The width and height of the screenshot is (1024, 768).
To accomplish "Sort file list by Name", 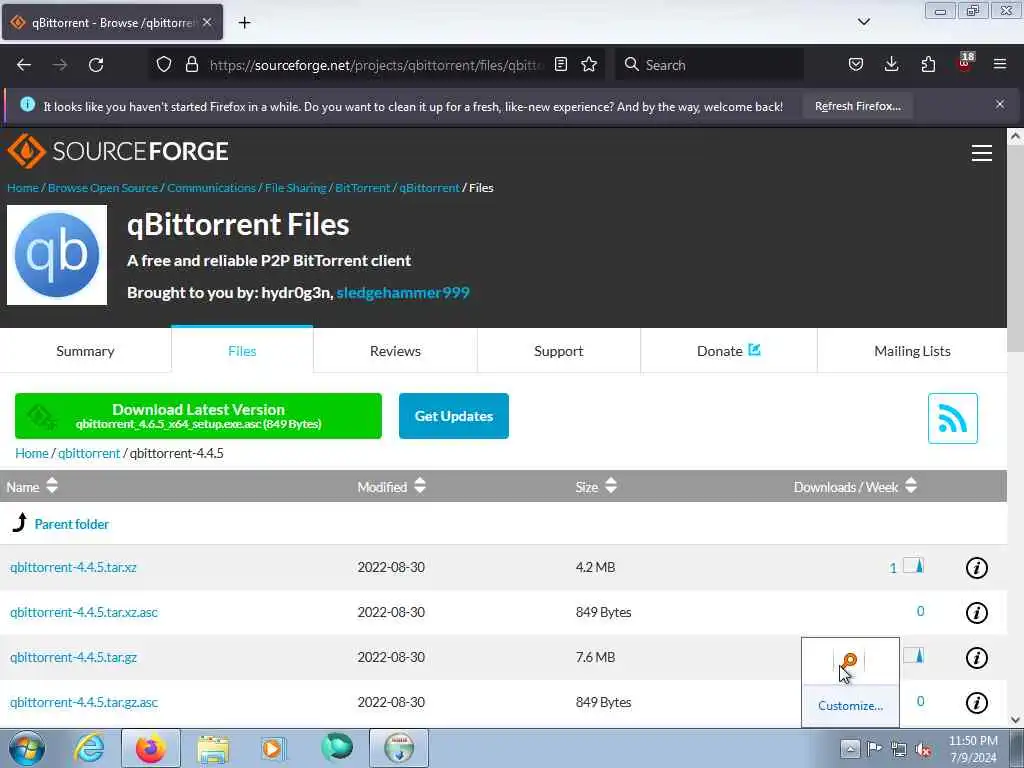I will 32,487.
